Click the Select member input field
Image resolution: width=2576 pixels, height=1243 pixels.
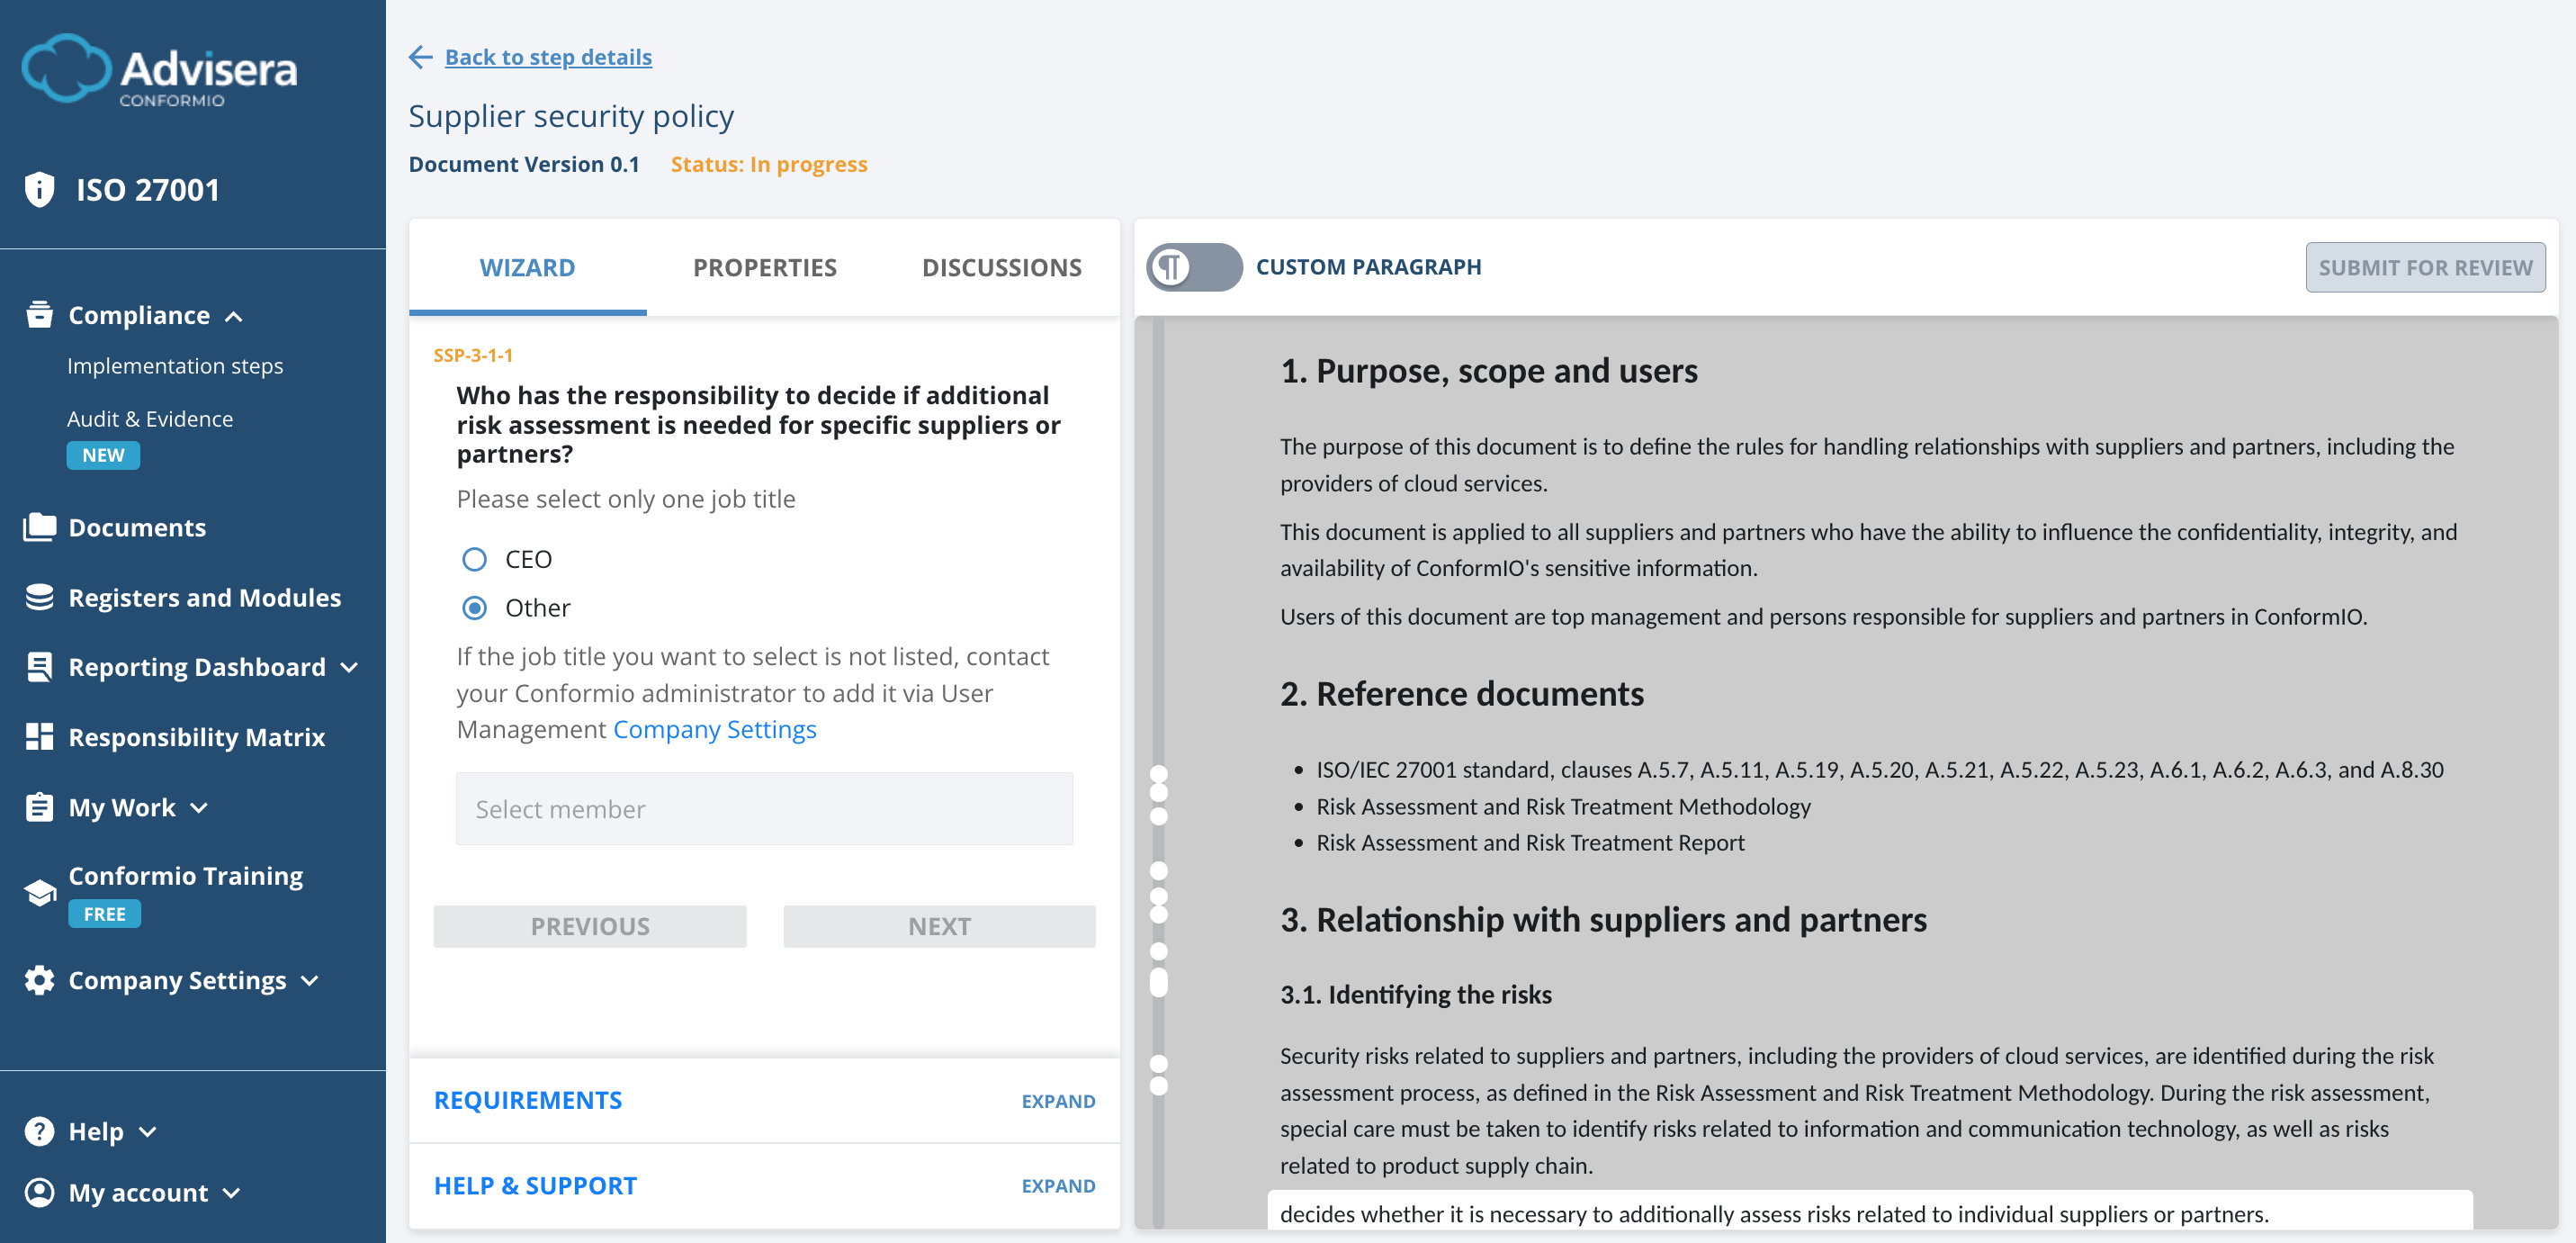pos(764,808)
